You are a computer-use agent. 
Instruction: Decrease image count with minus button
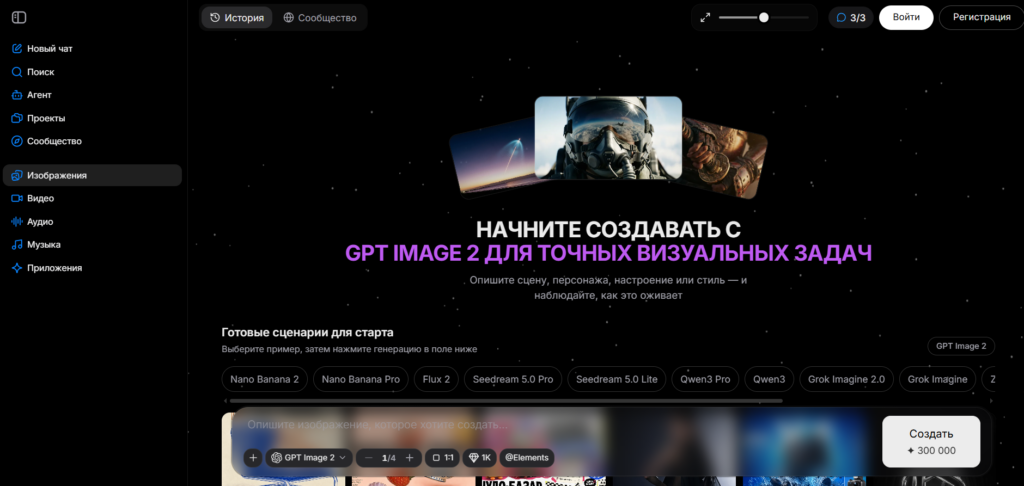click(368, 458)
